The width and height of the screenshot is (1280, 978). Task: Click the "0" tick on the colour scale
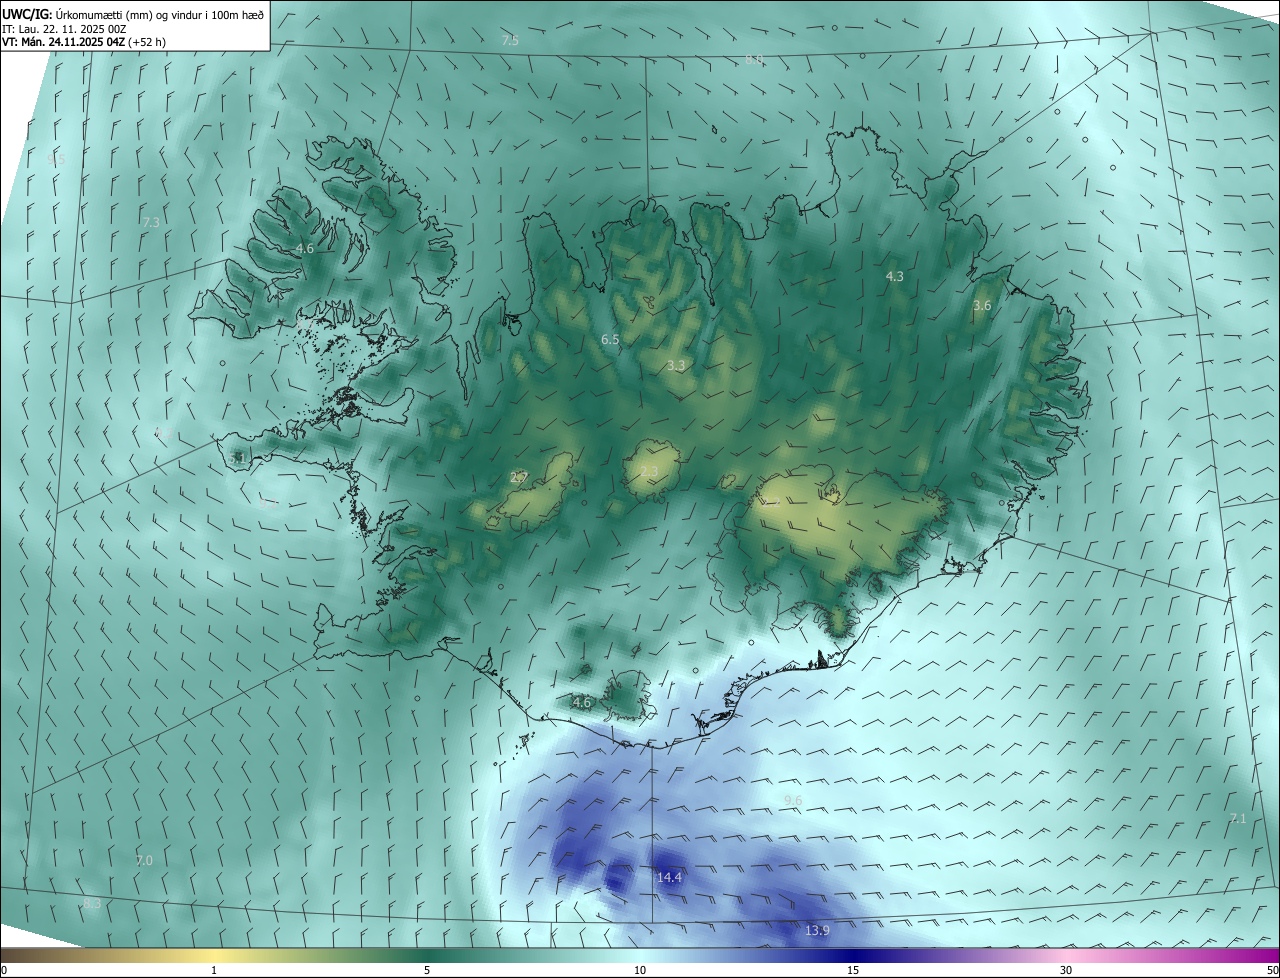click(x=4, y=970)
